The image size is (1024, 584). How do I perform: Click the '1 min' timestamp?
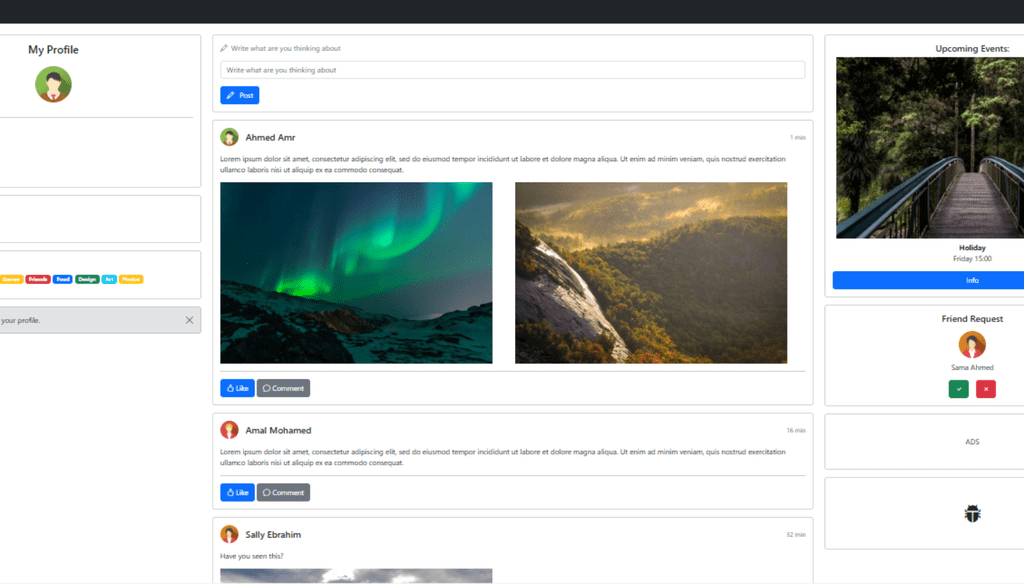coord(797,137)
